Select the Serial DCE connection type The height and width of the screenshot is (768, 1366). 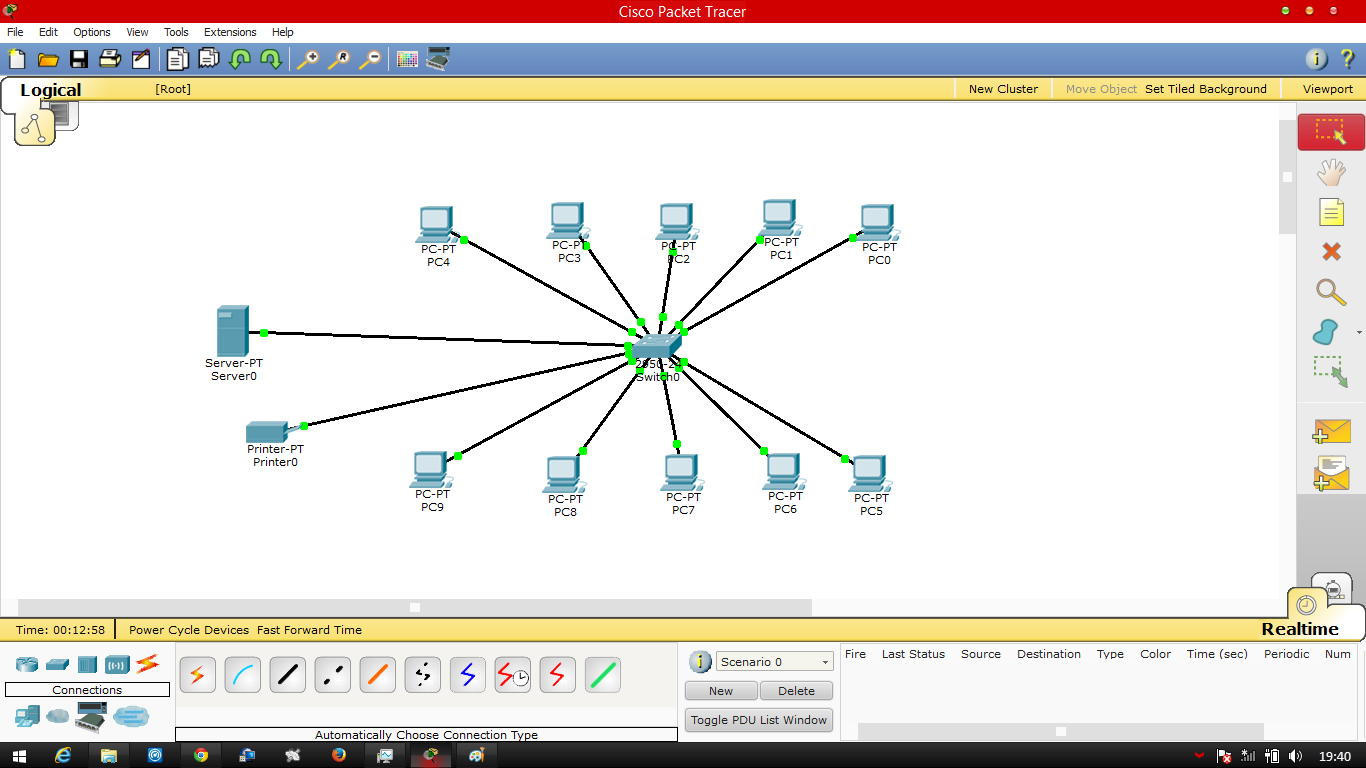[512, 675]
